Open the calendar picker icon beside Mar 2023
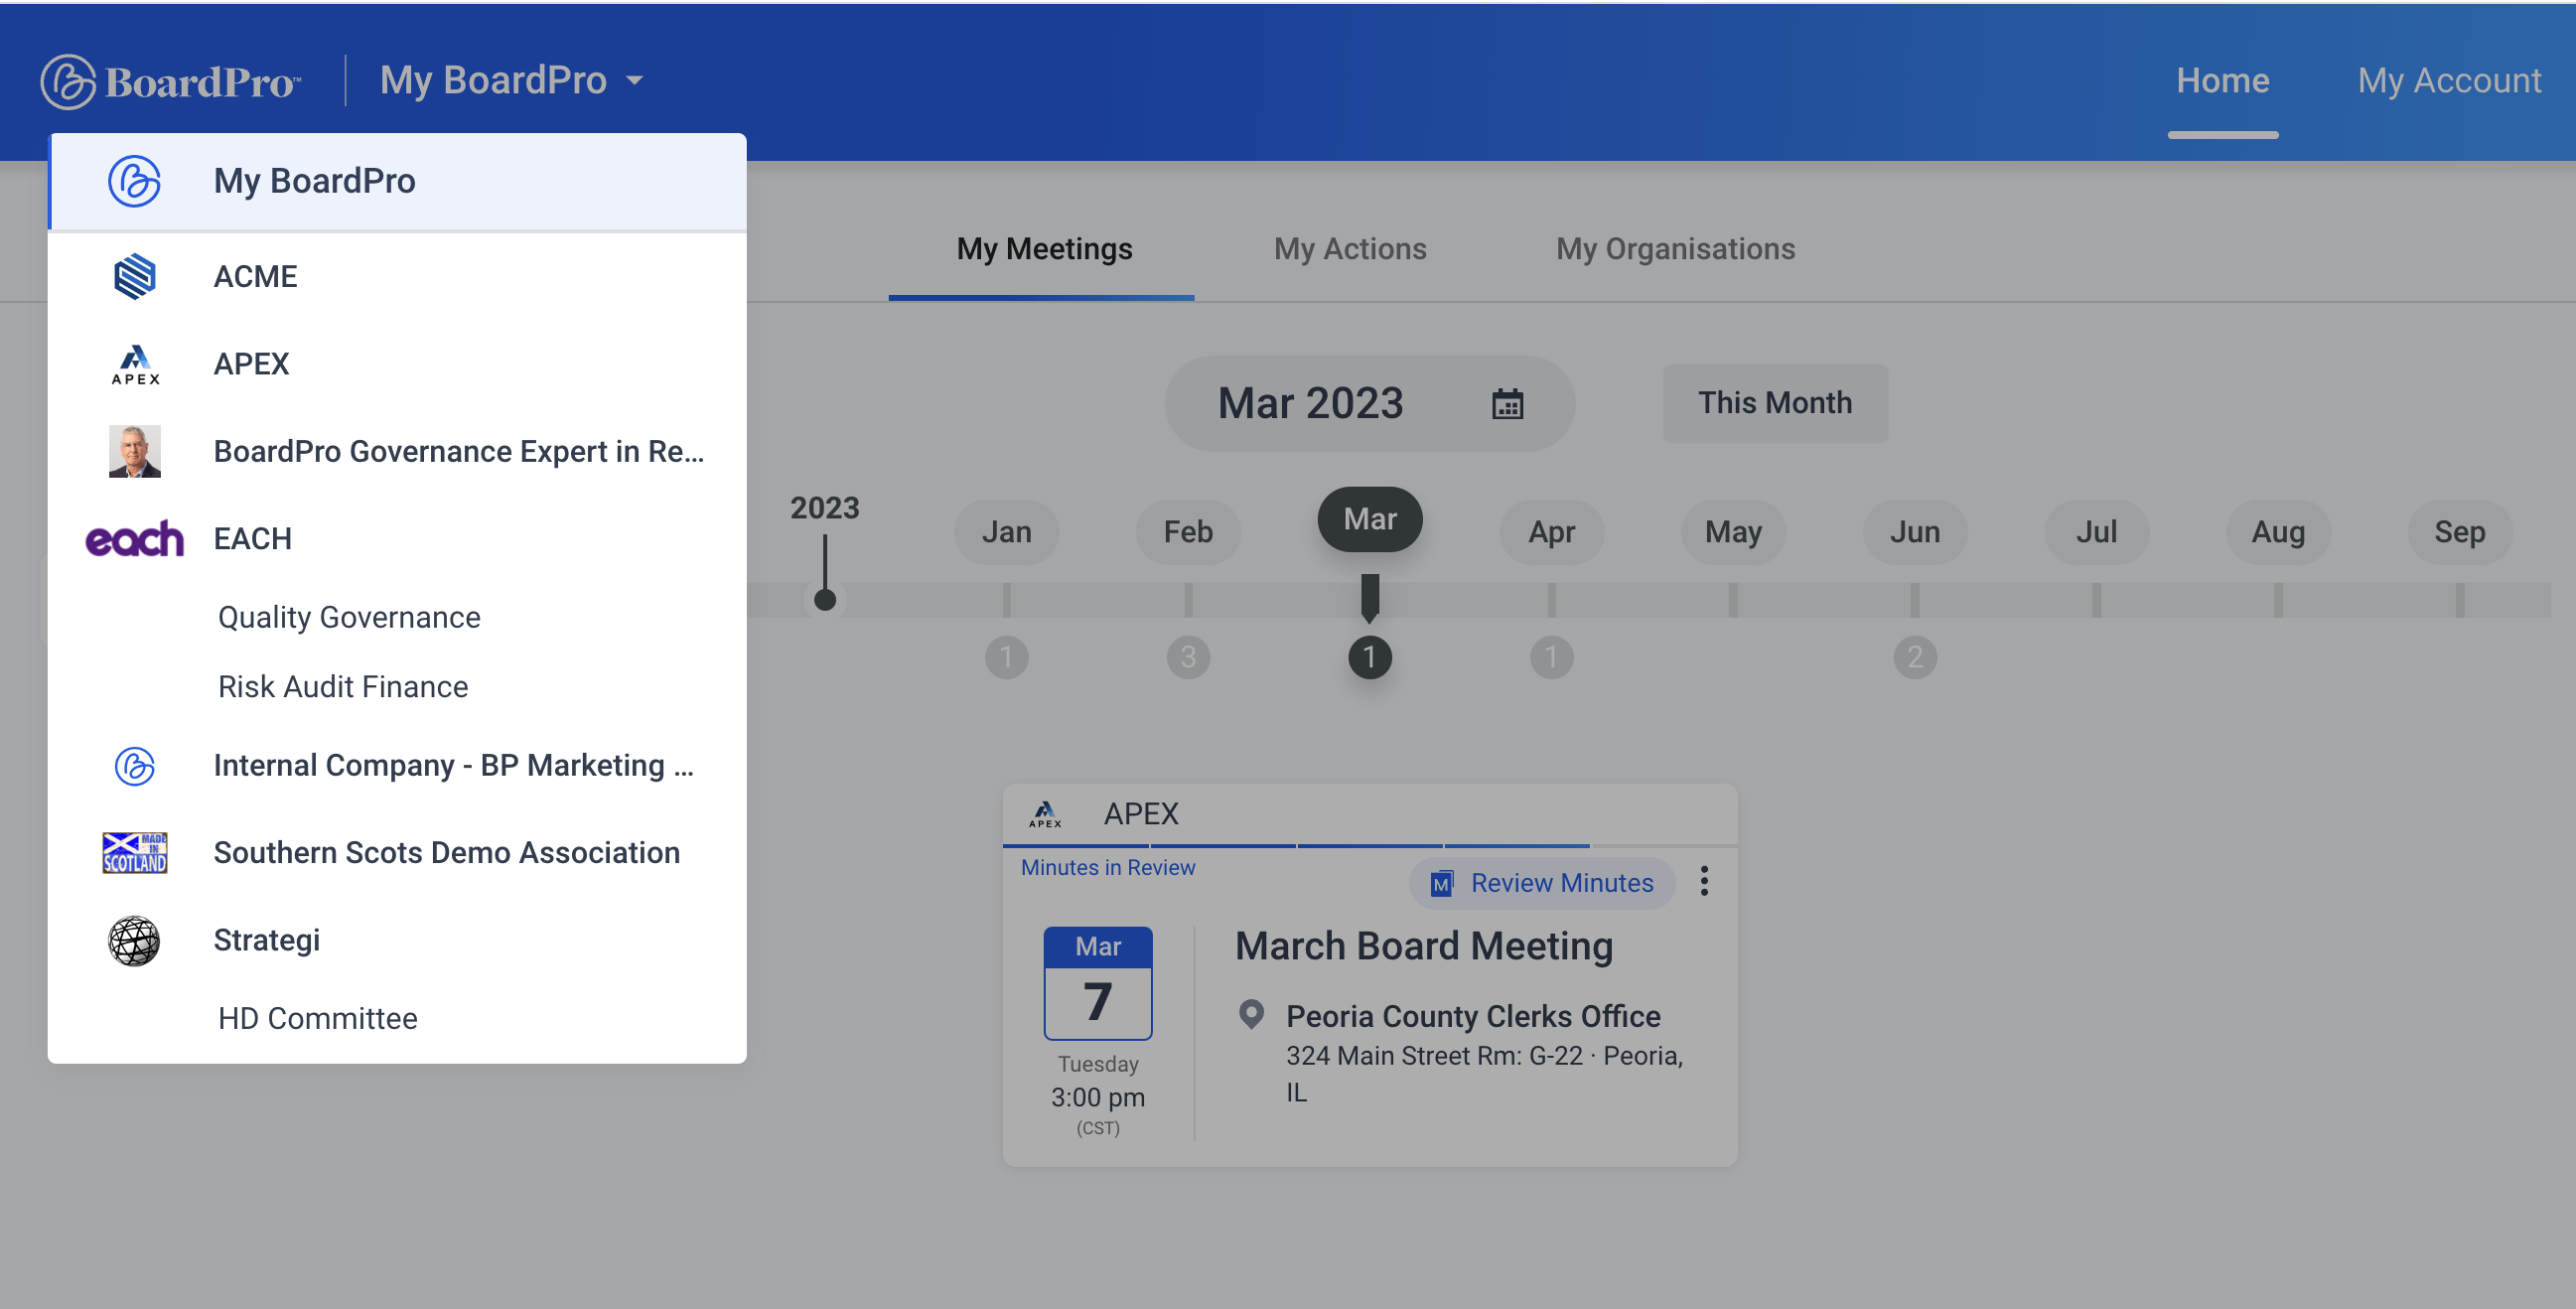 (1507, 404)
